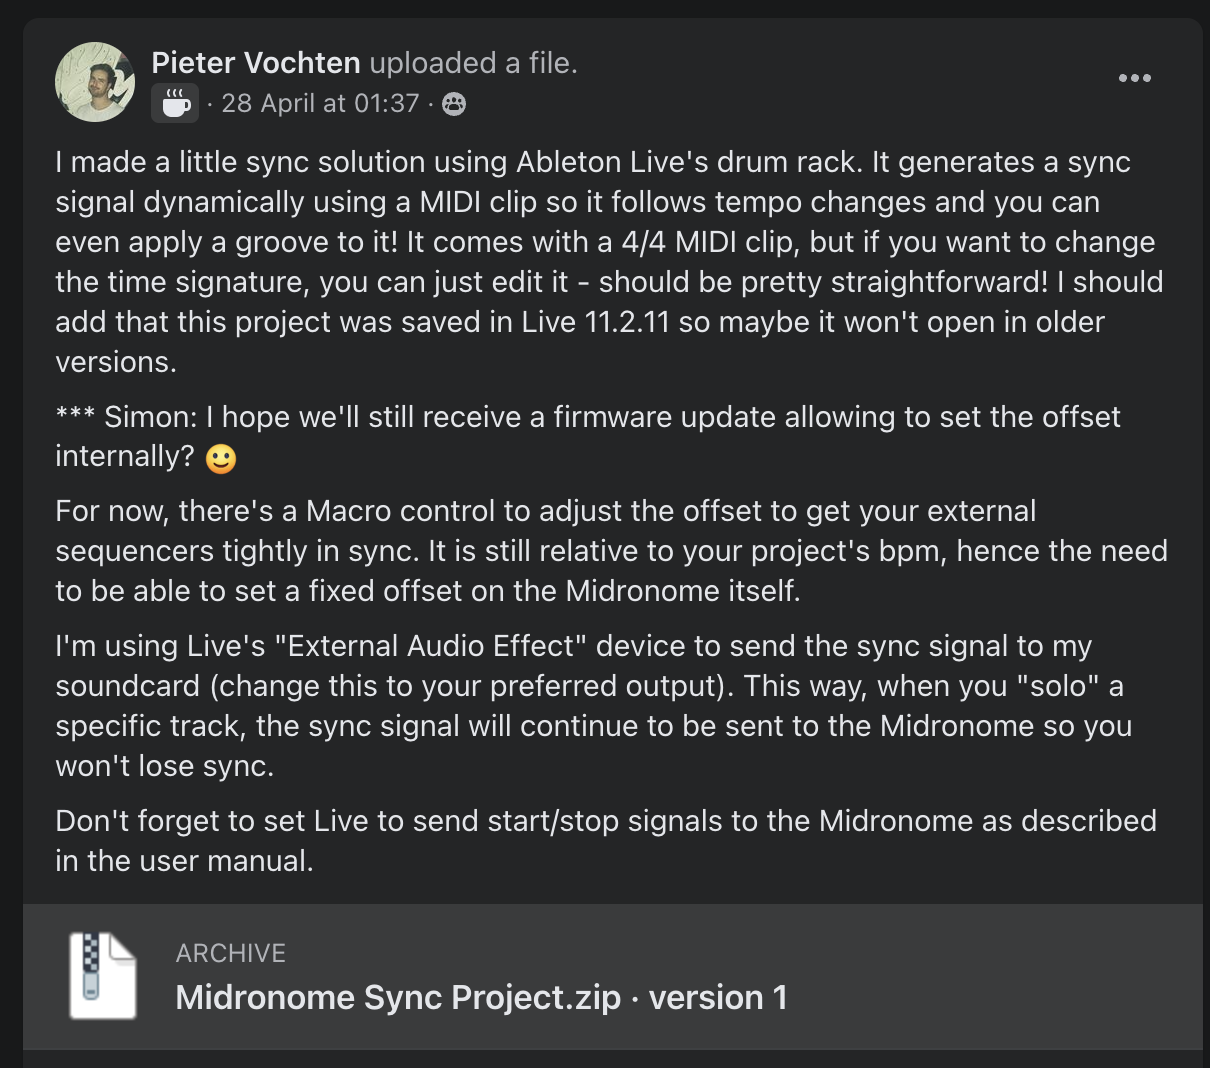Screen dimensions: 1210x1068
Task: Open Midronome Sync Project.zip file
Action: [x=397, y=997]
